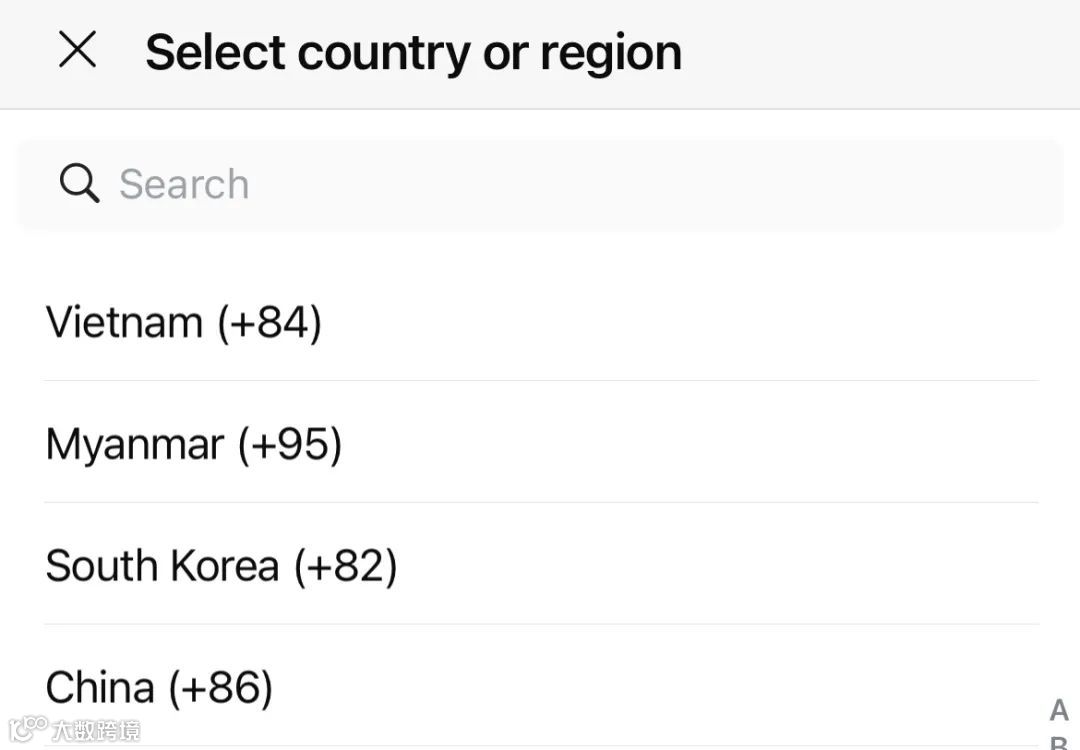Click the Myanmar country name

(x=134, y=444)
